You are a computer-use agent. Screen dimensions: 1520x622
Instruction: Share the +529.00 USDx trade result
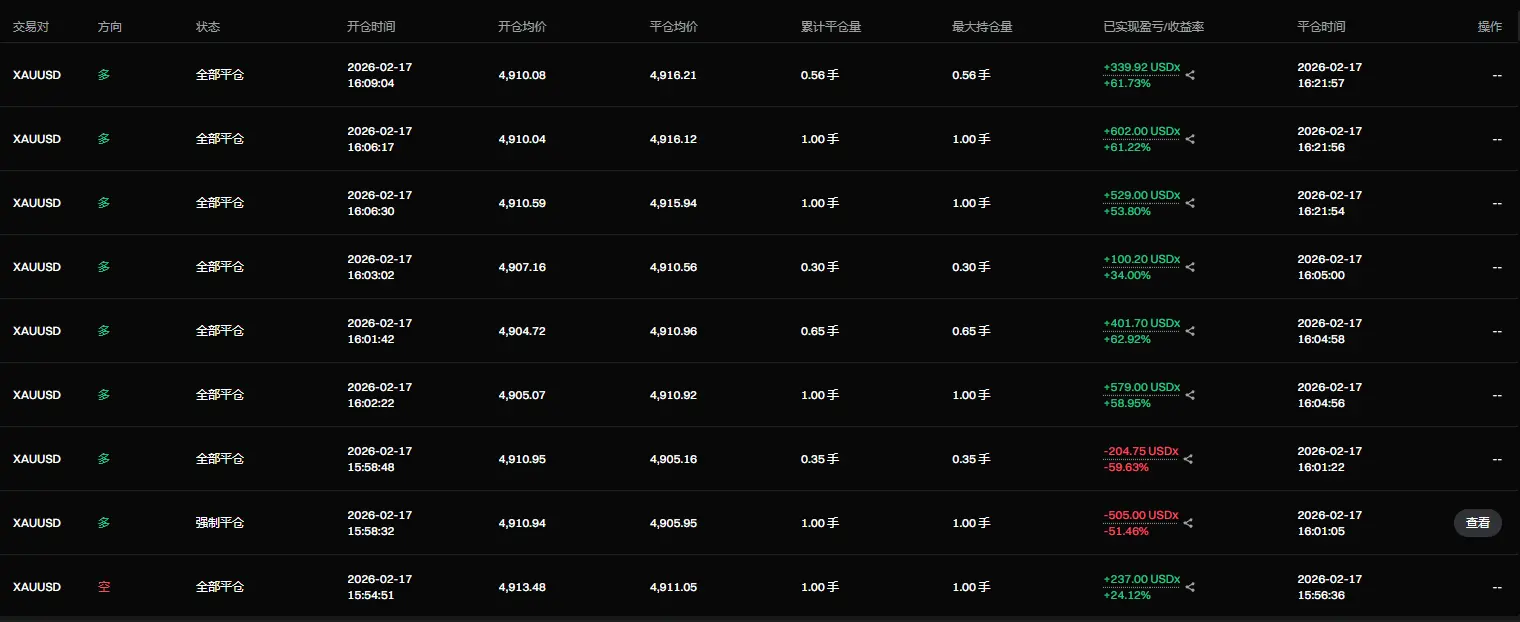click(1189, 203)
